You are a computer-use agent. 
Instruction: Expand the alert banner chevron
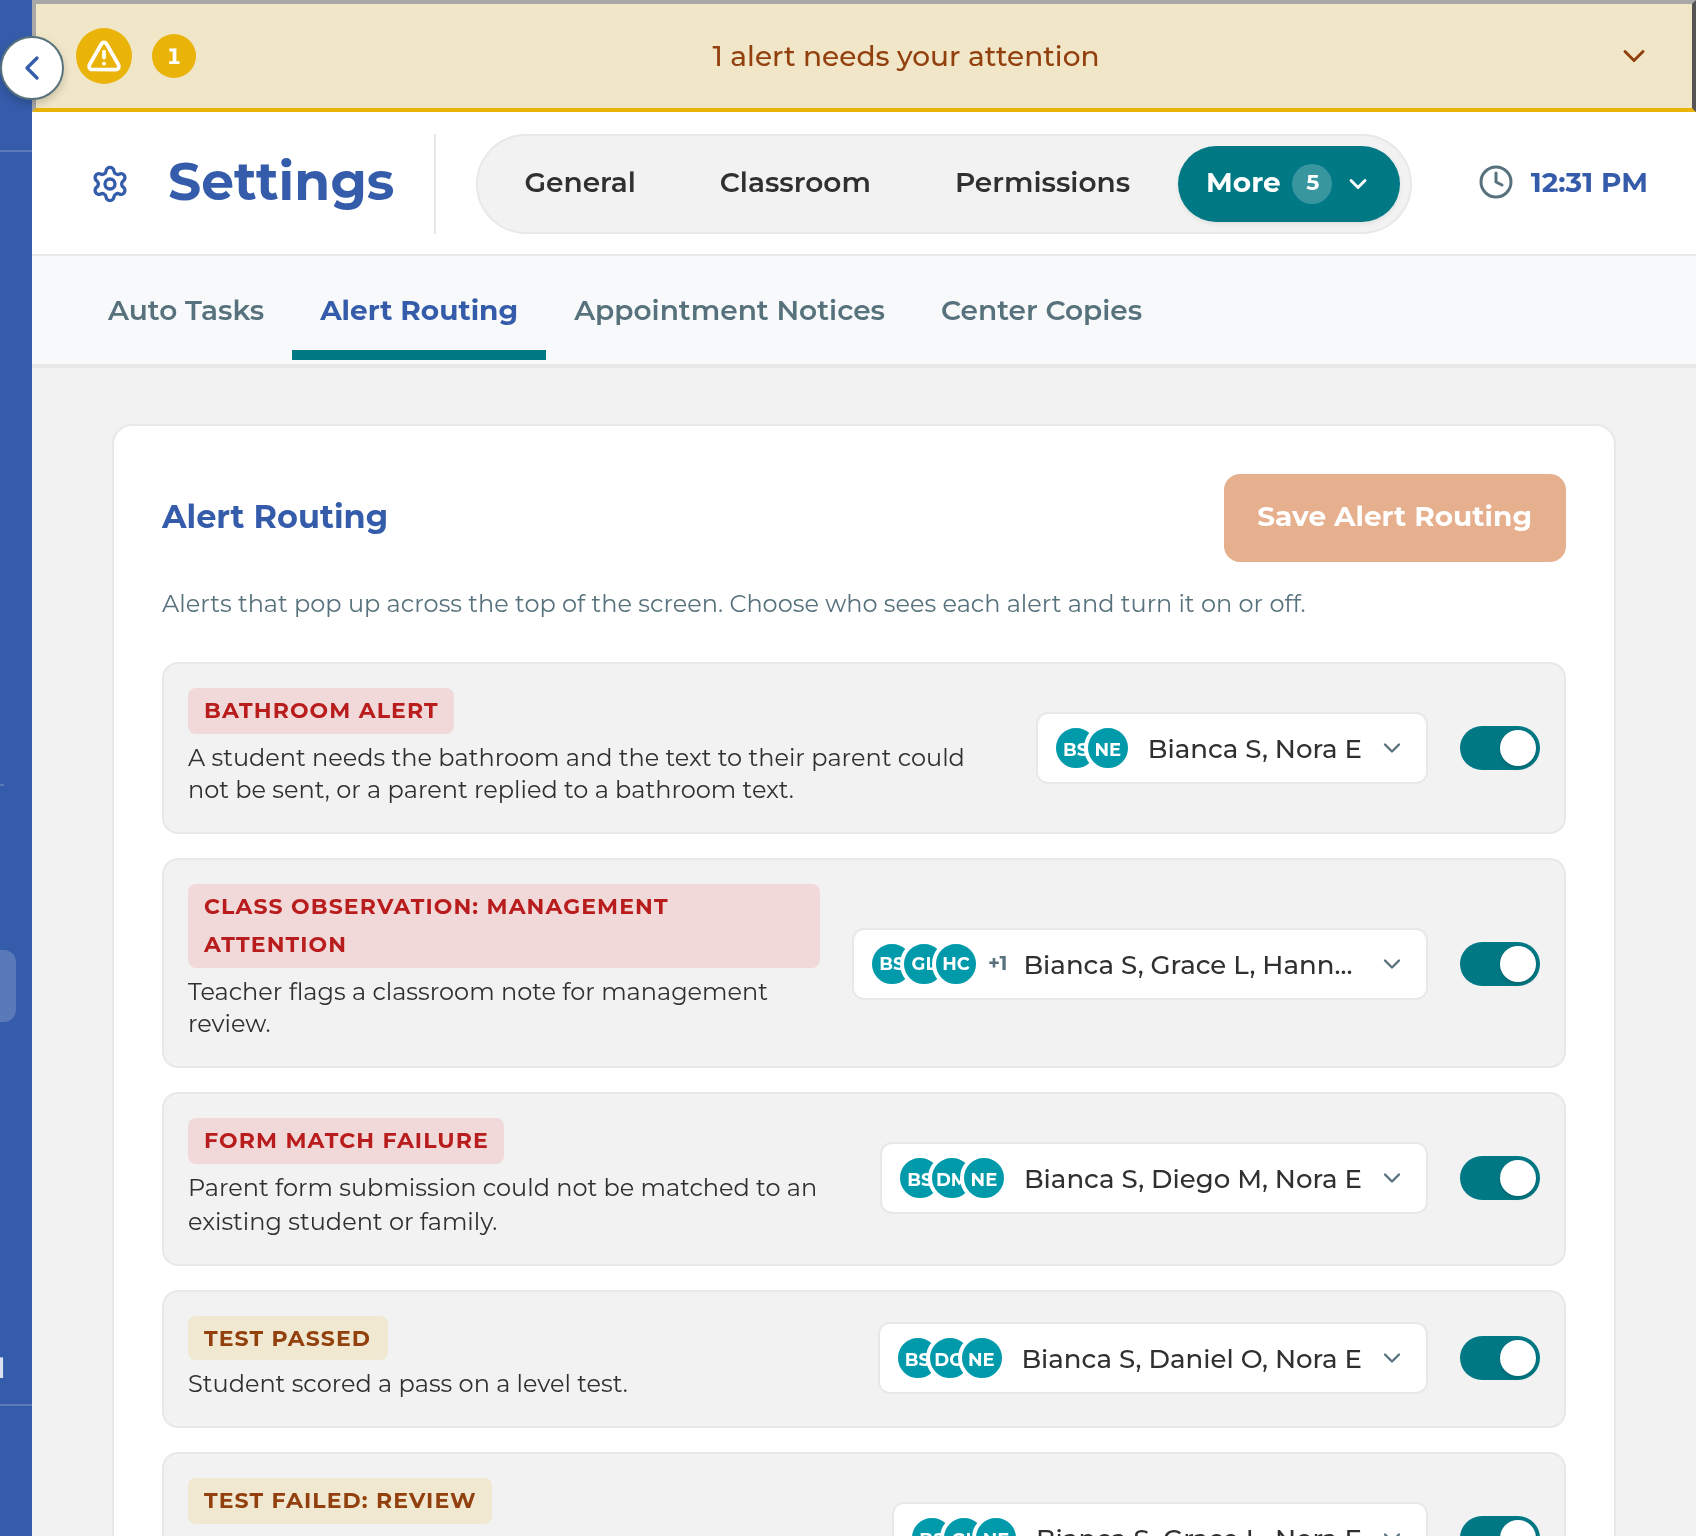(1633, 56)
